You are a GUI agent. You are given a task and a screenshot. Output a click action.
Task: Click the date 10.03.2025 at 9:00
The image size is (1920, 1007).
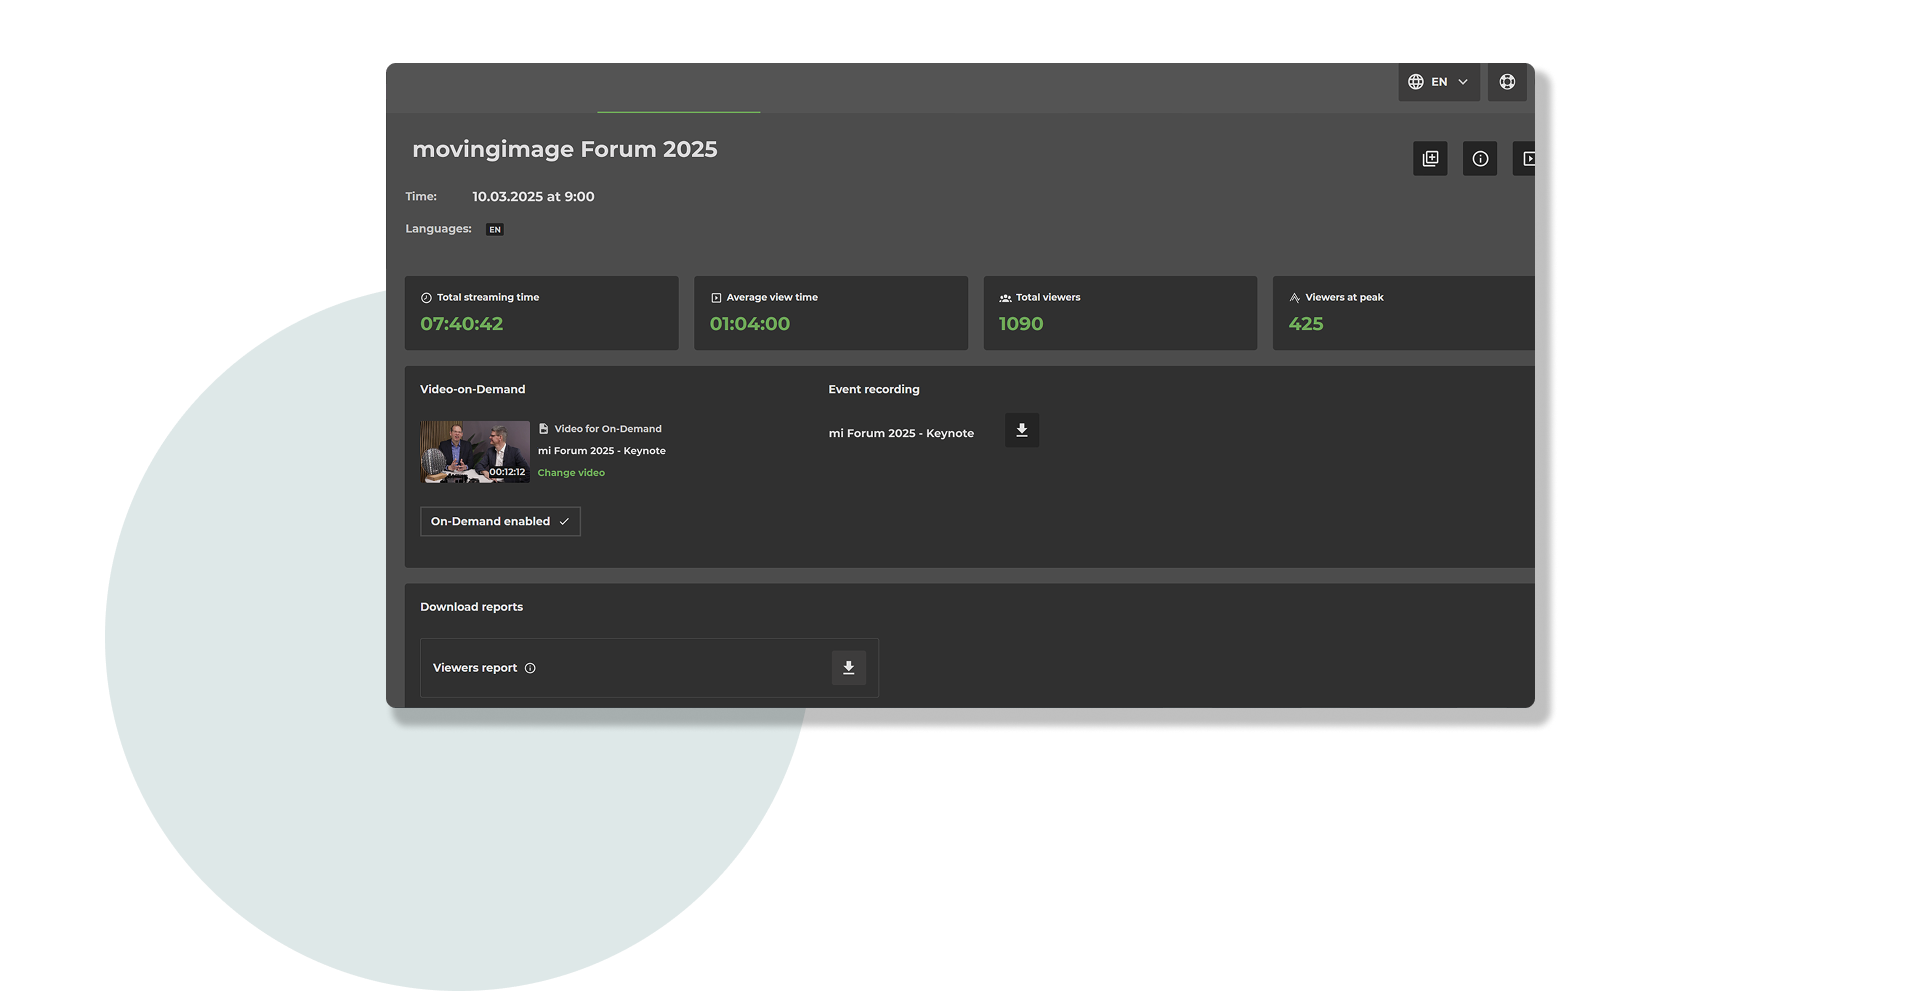click(533, 197)
